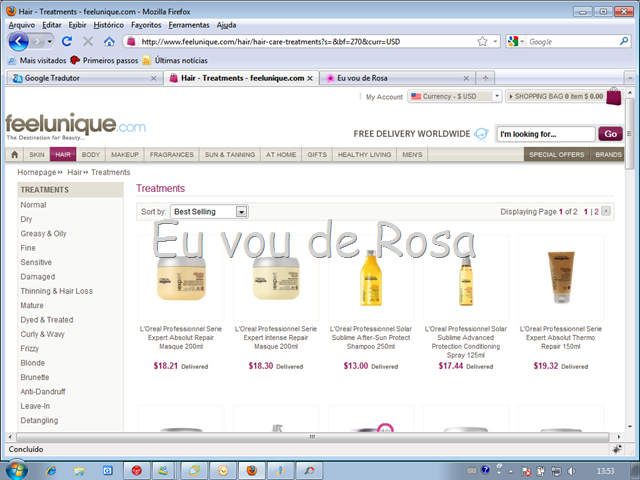640x480 pixels.
Task: Switch to the Eu vou de Rosa tab
Action: [398, 78]
